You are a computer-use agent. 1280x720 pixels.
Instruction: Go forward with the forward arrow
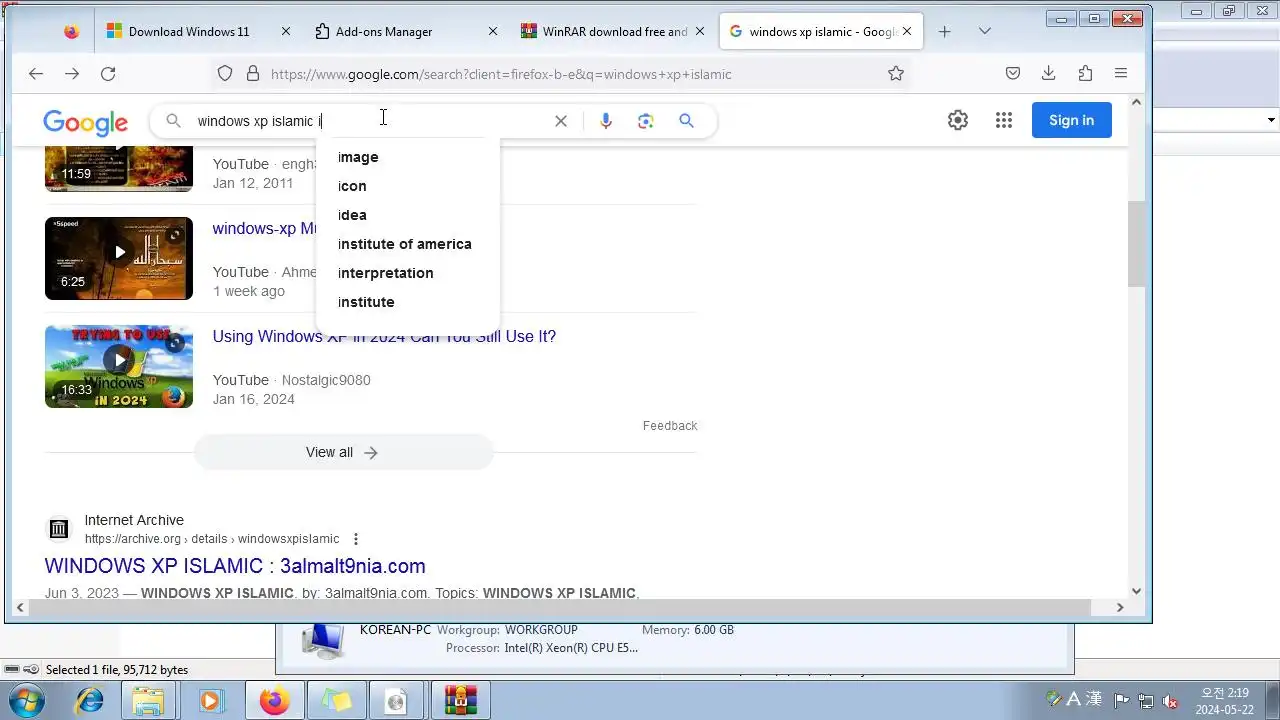coord(72,74)
